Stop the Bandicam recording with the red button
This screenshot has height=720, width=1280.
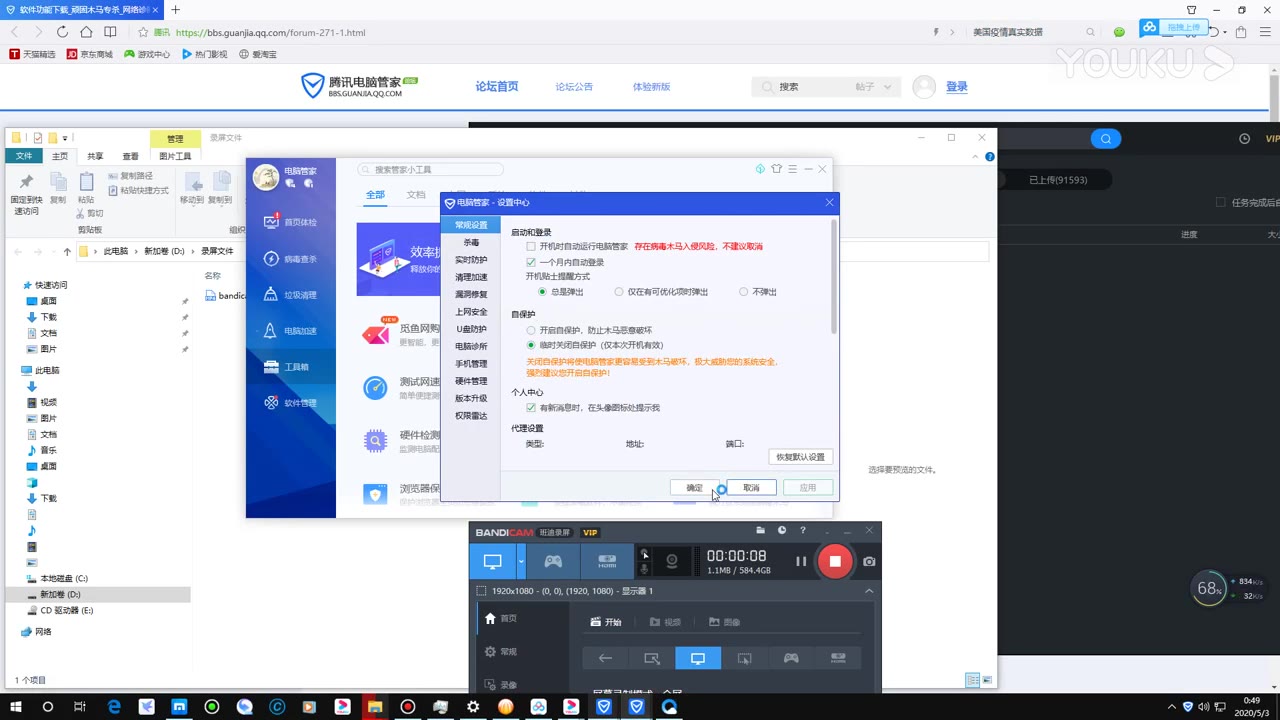[835, 562]
